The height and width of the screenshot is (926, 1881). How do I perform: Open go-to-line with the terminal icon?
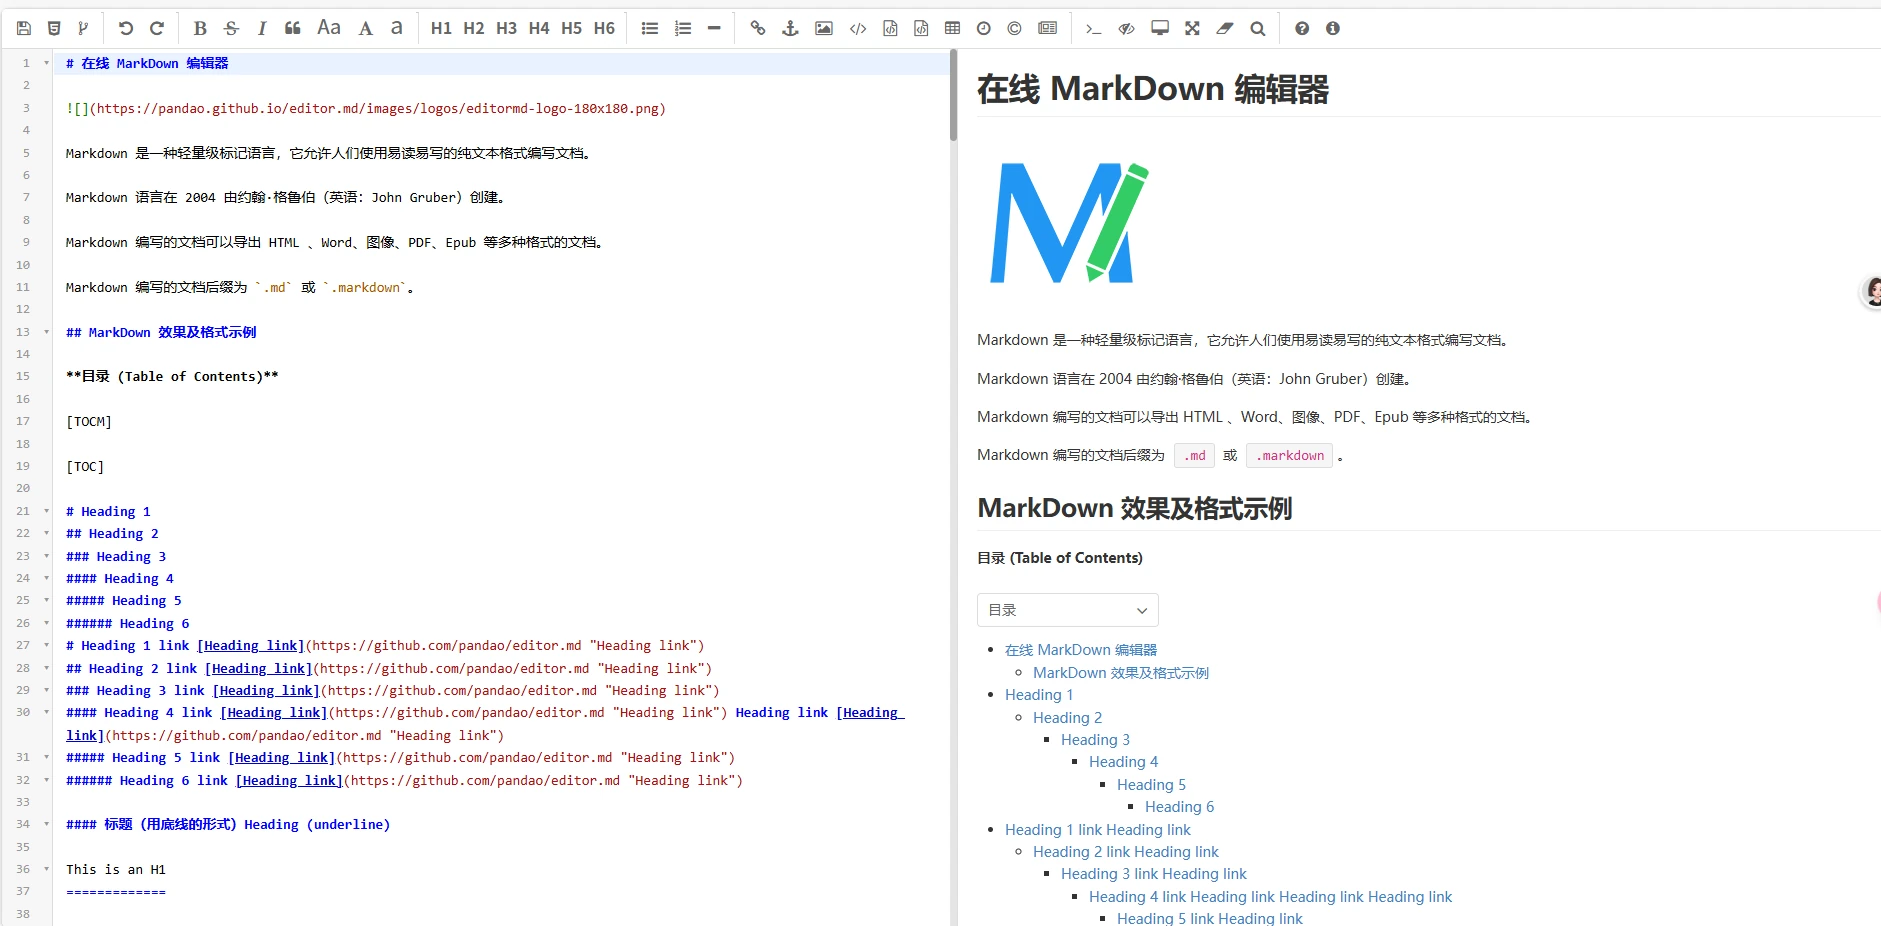point(1094,28)
